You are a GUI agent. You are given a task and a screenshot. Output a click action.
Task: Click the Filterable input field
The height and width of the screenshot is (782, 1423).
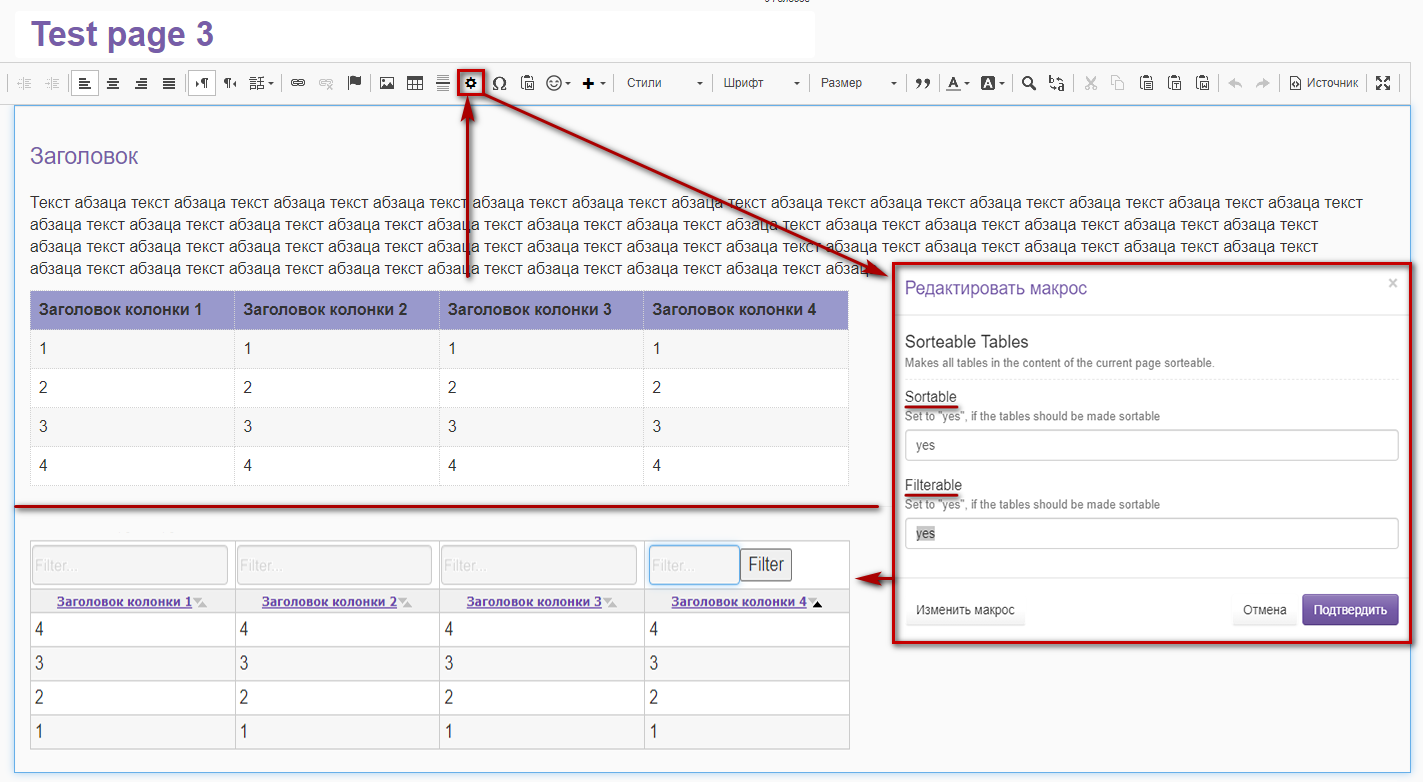point(1151,533)
